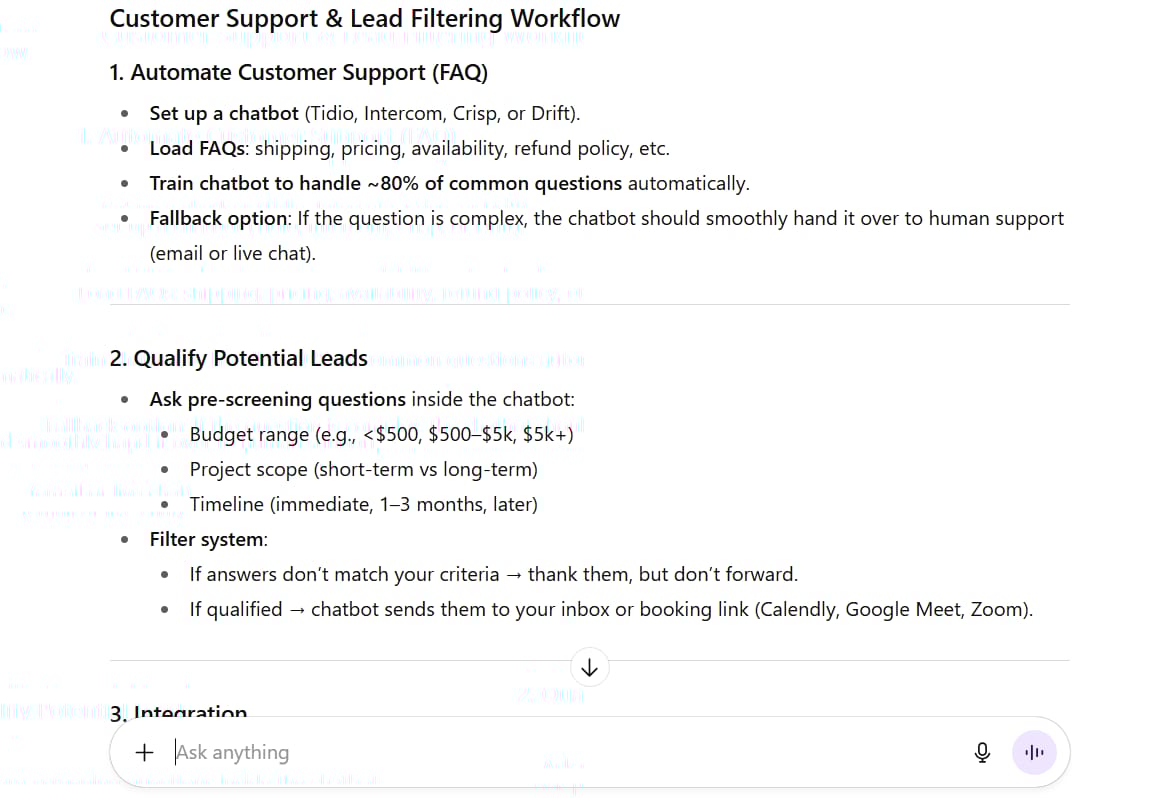
Task: Click the bold "Set up a chatbot" text
Action: pos(224,113)
